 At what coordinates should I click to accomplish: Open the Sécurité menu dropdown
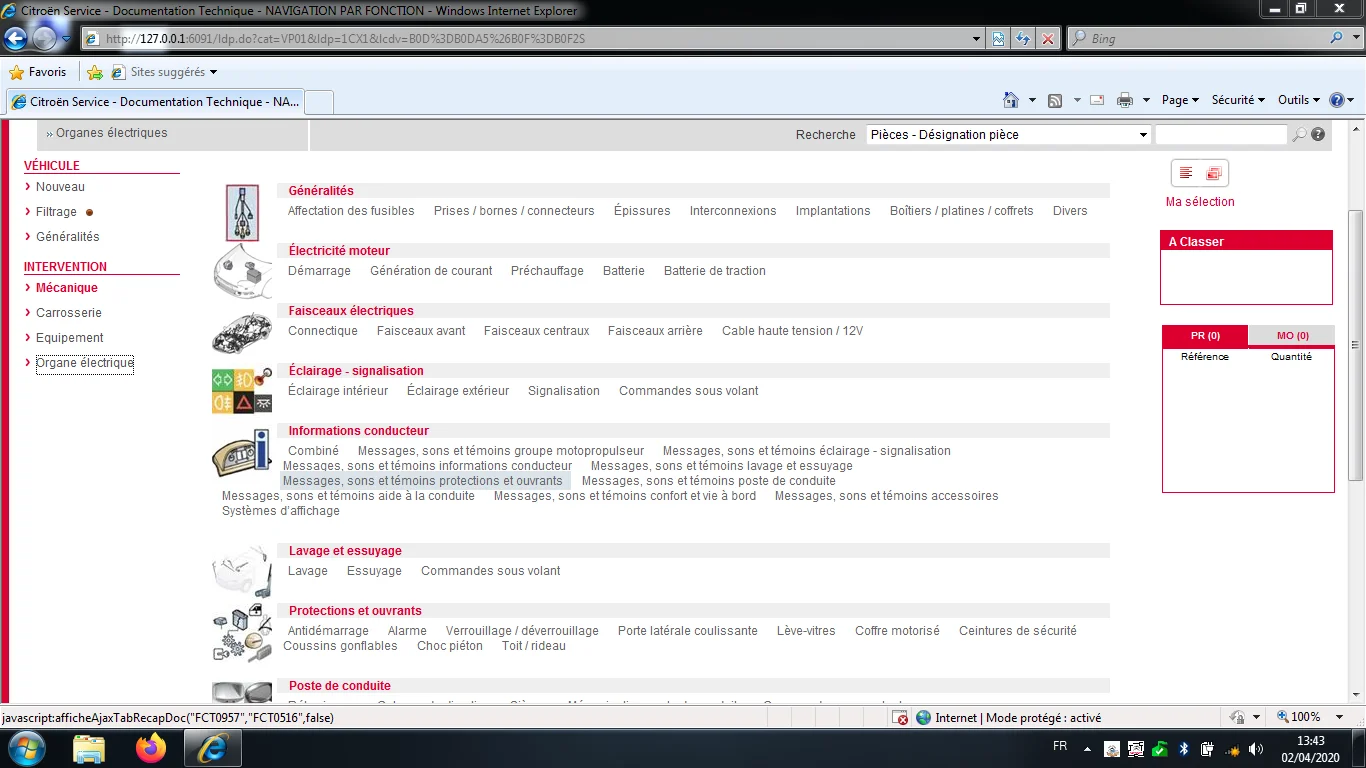(1238, 100)
